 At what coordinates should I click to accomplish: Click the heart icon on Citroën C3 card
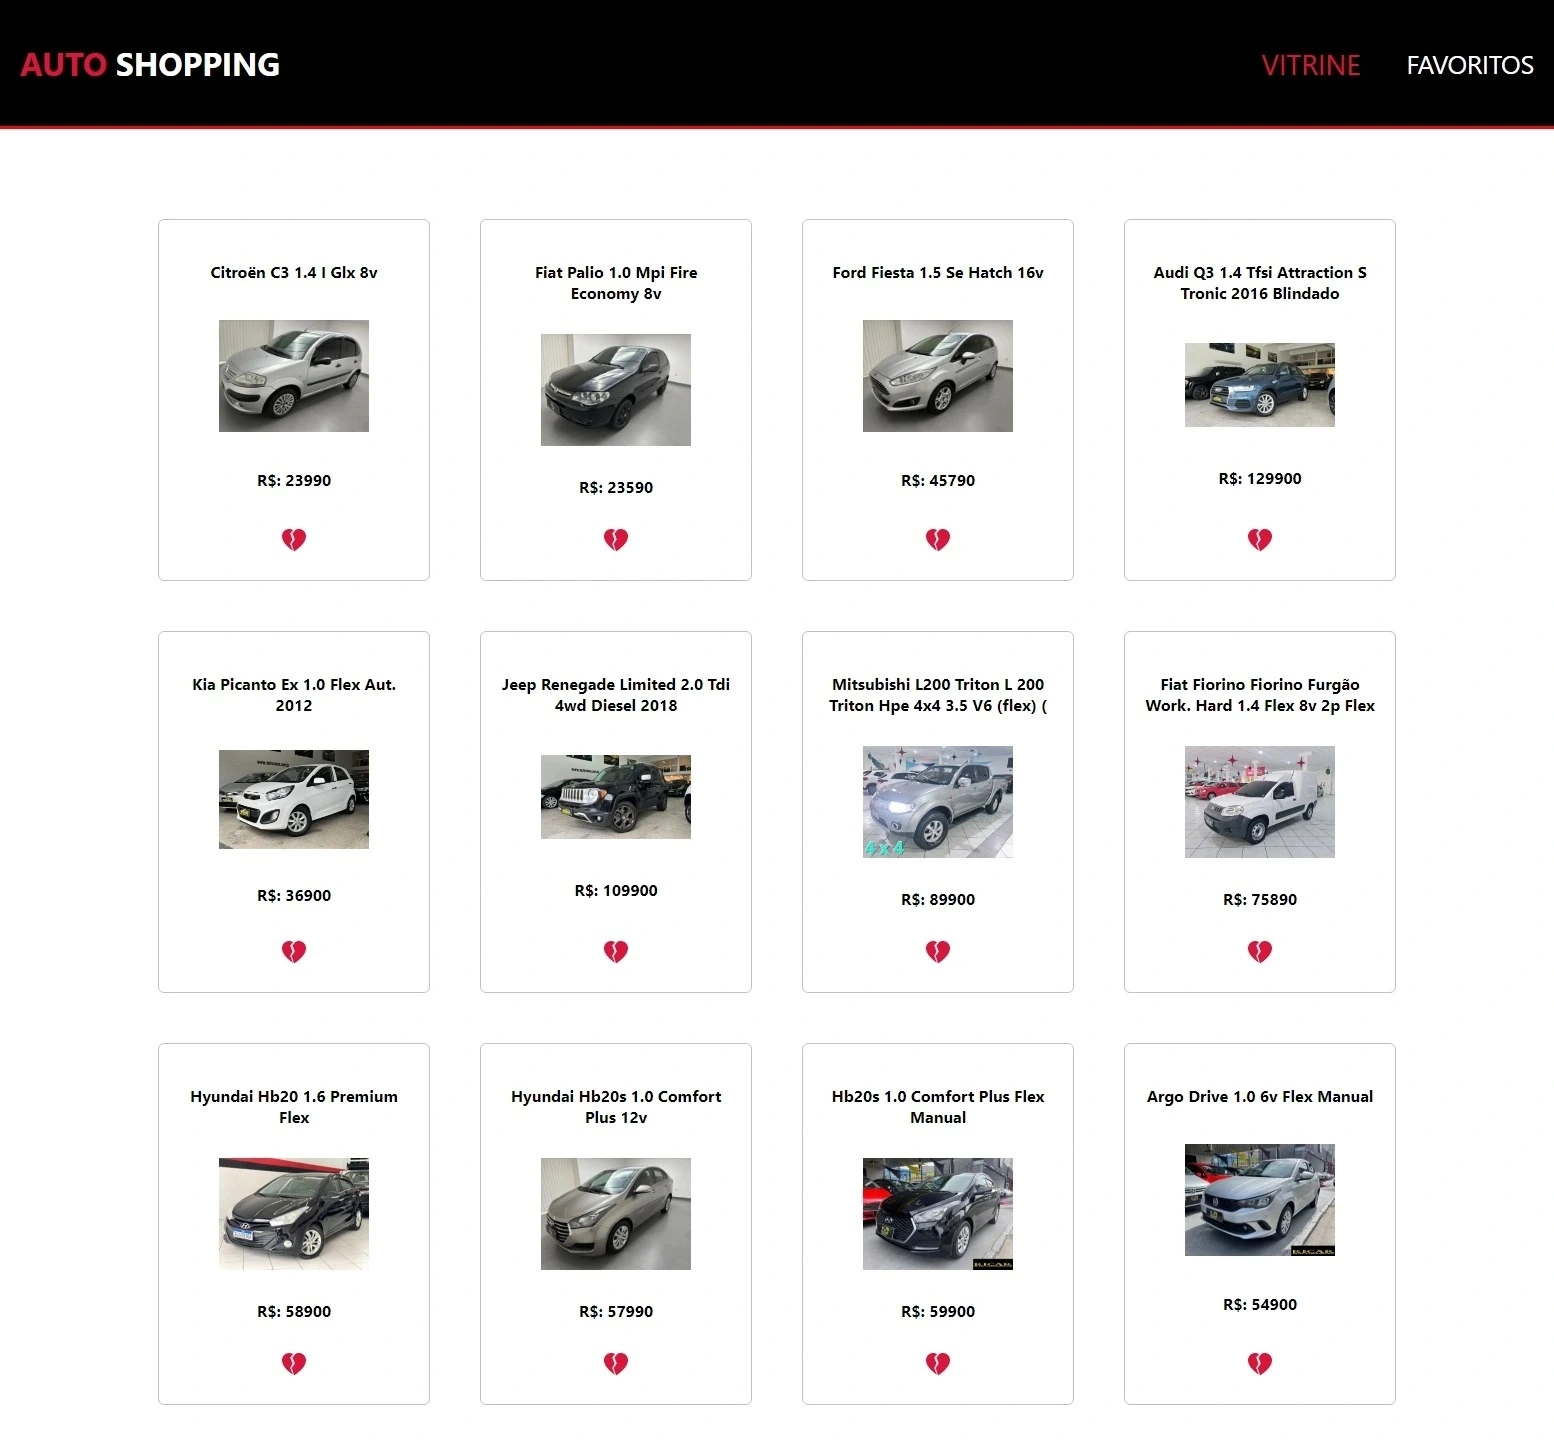click(294, 540)
